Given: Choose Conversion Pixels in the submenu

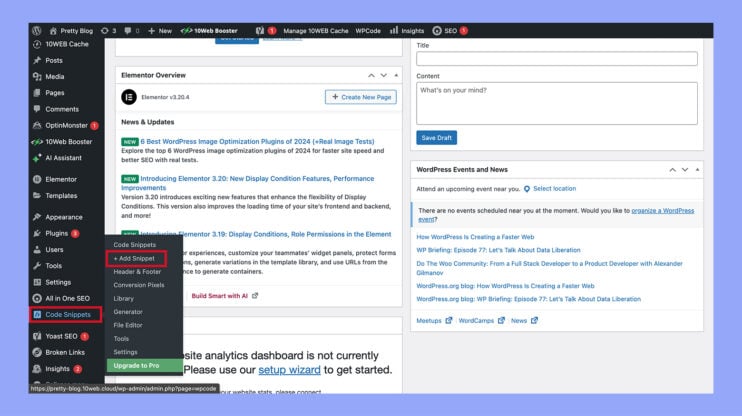Looking at the screenshot, I should (139, 285).
